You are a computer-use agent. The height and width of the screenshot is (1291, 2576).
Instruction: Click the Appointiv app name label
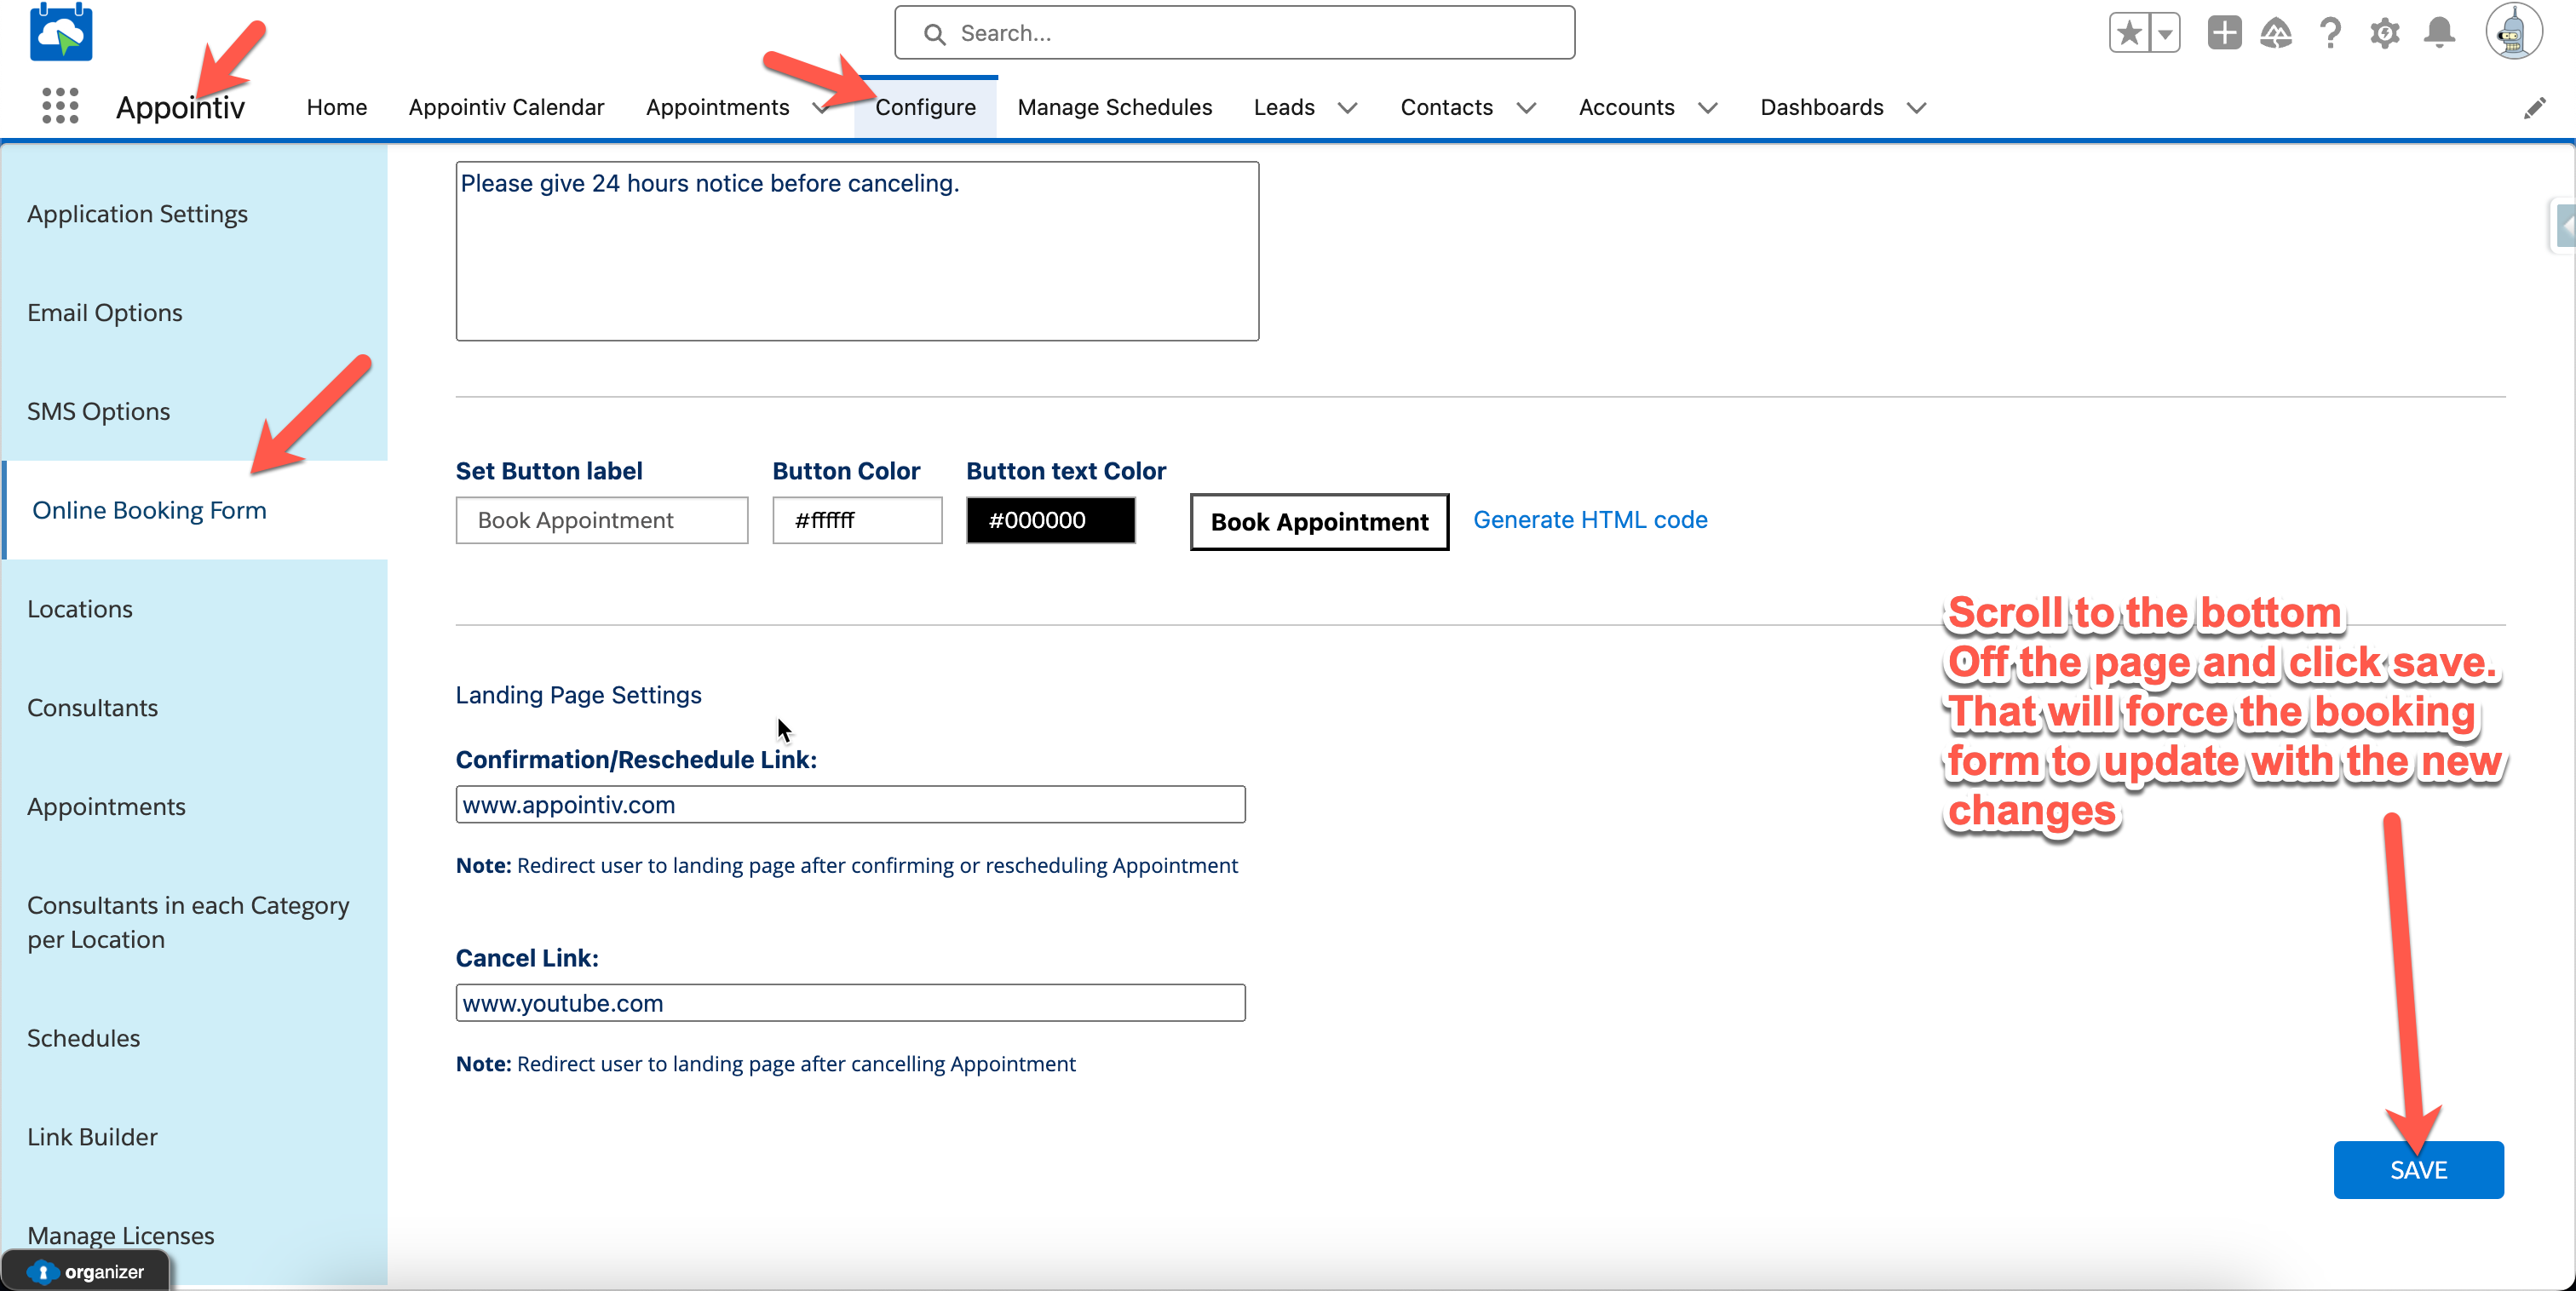click(180, 107)
